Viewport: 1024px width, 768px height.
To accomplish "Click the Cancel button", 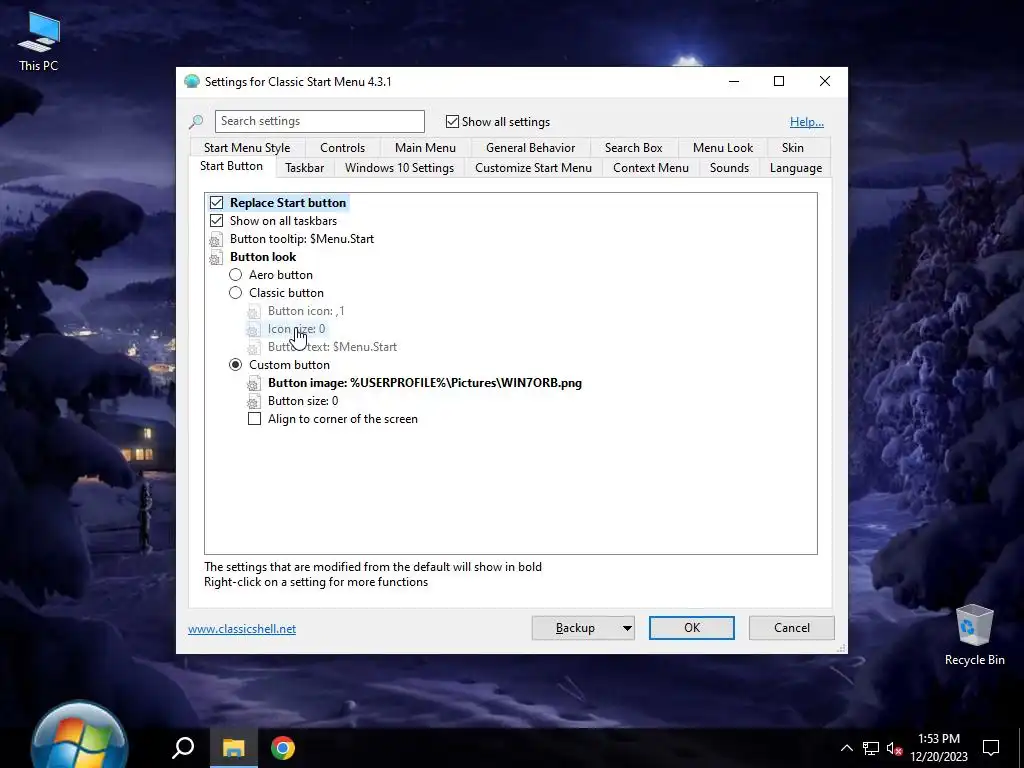I will [792, 628].
